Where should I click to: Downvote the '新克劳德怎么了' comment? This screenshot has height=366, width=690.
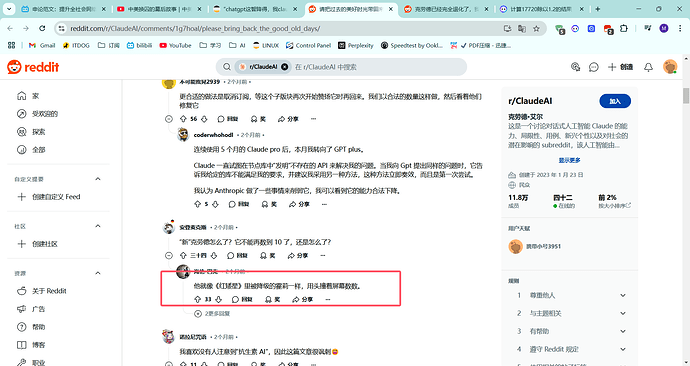(214, 255)
